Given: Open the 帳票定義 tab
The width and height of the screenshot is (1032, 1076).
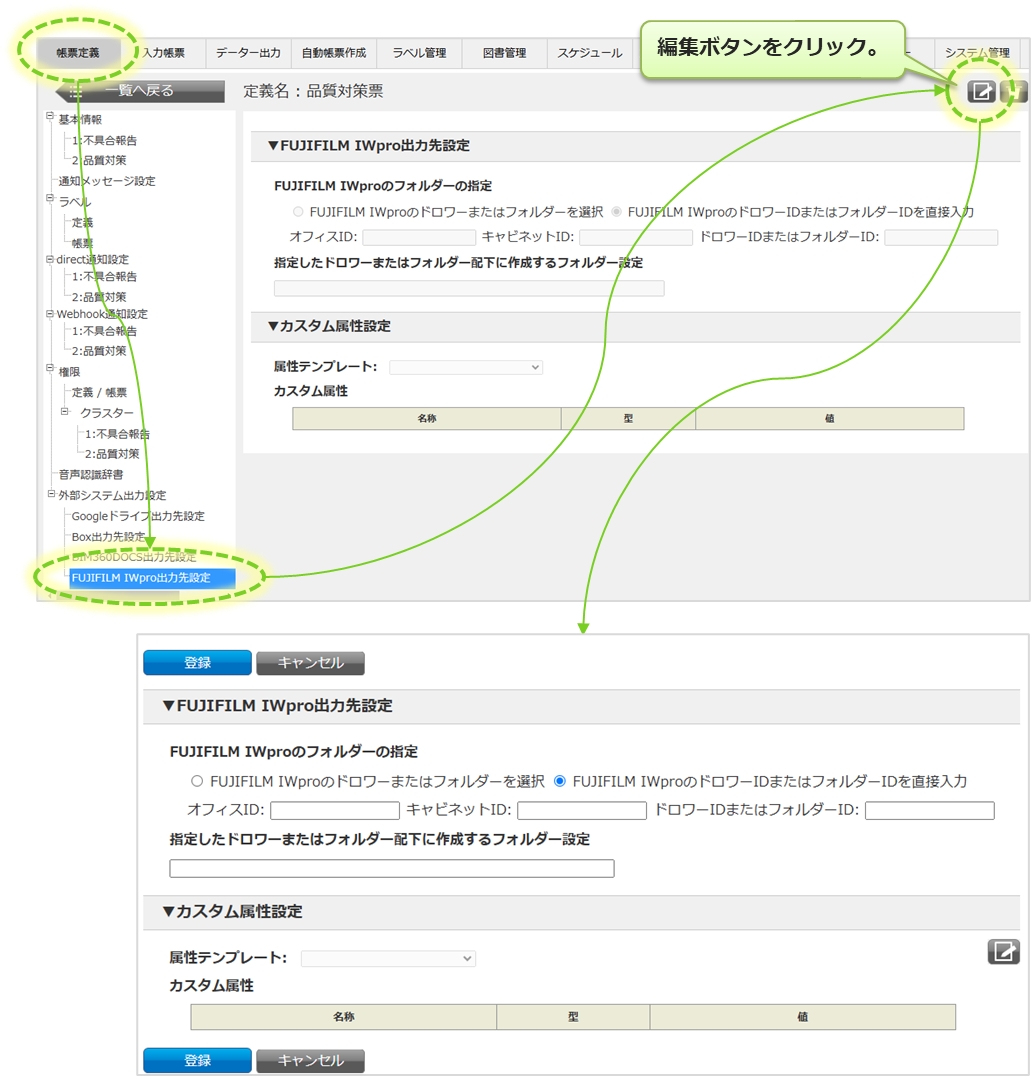Looking at the screenshot, I should pyautogui.click(x=78, y=53).
